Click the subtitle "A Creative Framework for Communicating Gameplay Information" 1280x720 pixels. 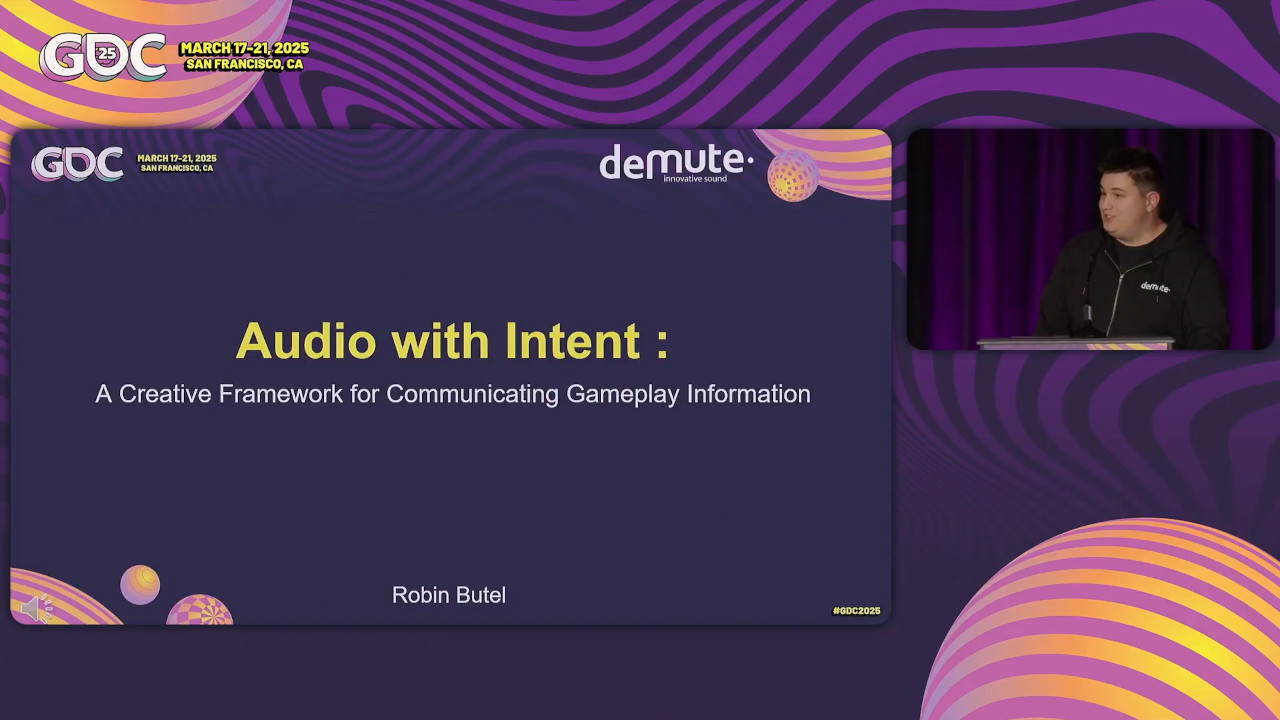[453, 394]
